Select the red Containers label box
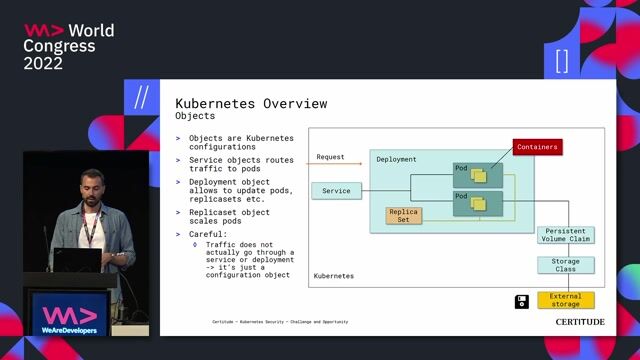Viewport: 640px width, 360px height. [x=537, y=147]
